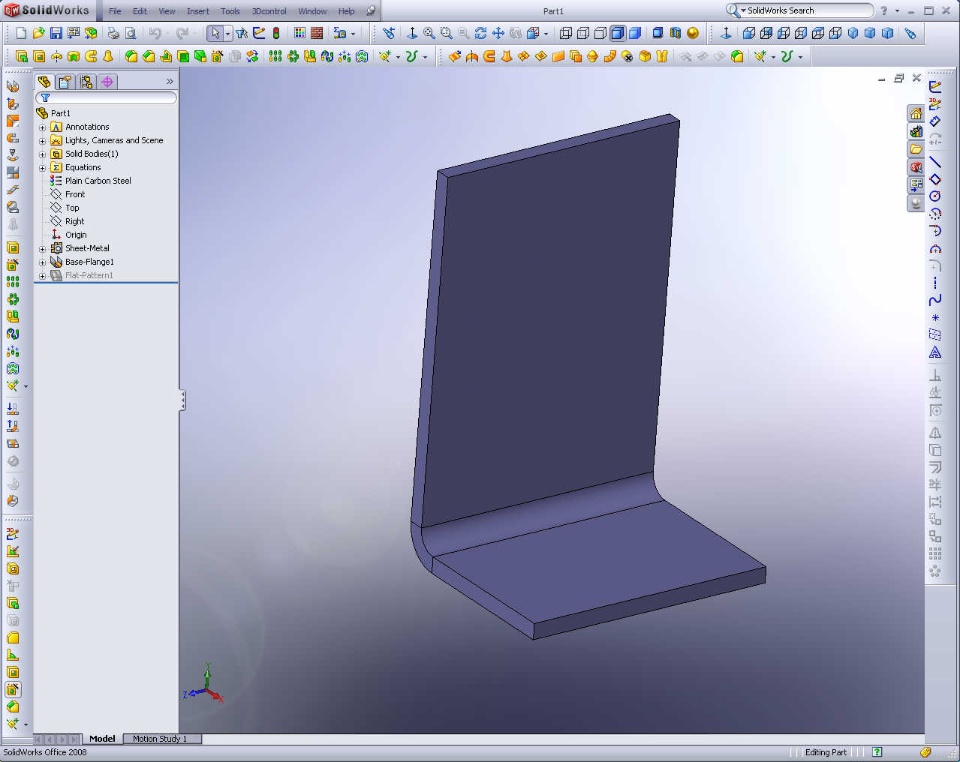Expand the panel with the double chevron
The height and width of the screenshot is (762, 960).
pos(170,81)
